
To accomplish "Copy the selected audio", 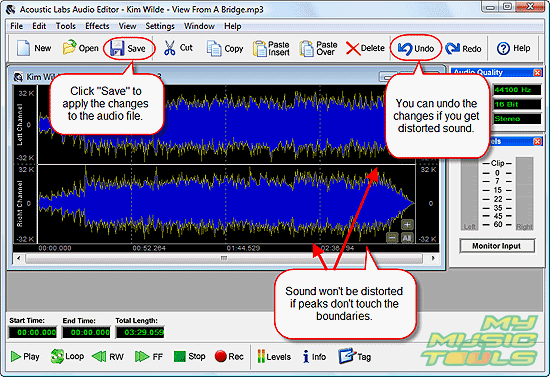I will pyautogui.click(x=224, y=48).
